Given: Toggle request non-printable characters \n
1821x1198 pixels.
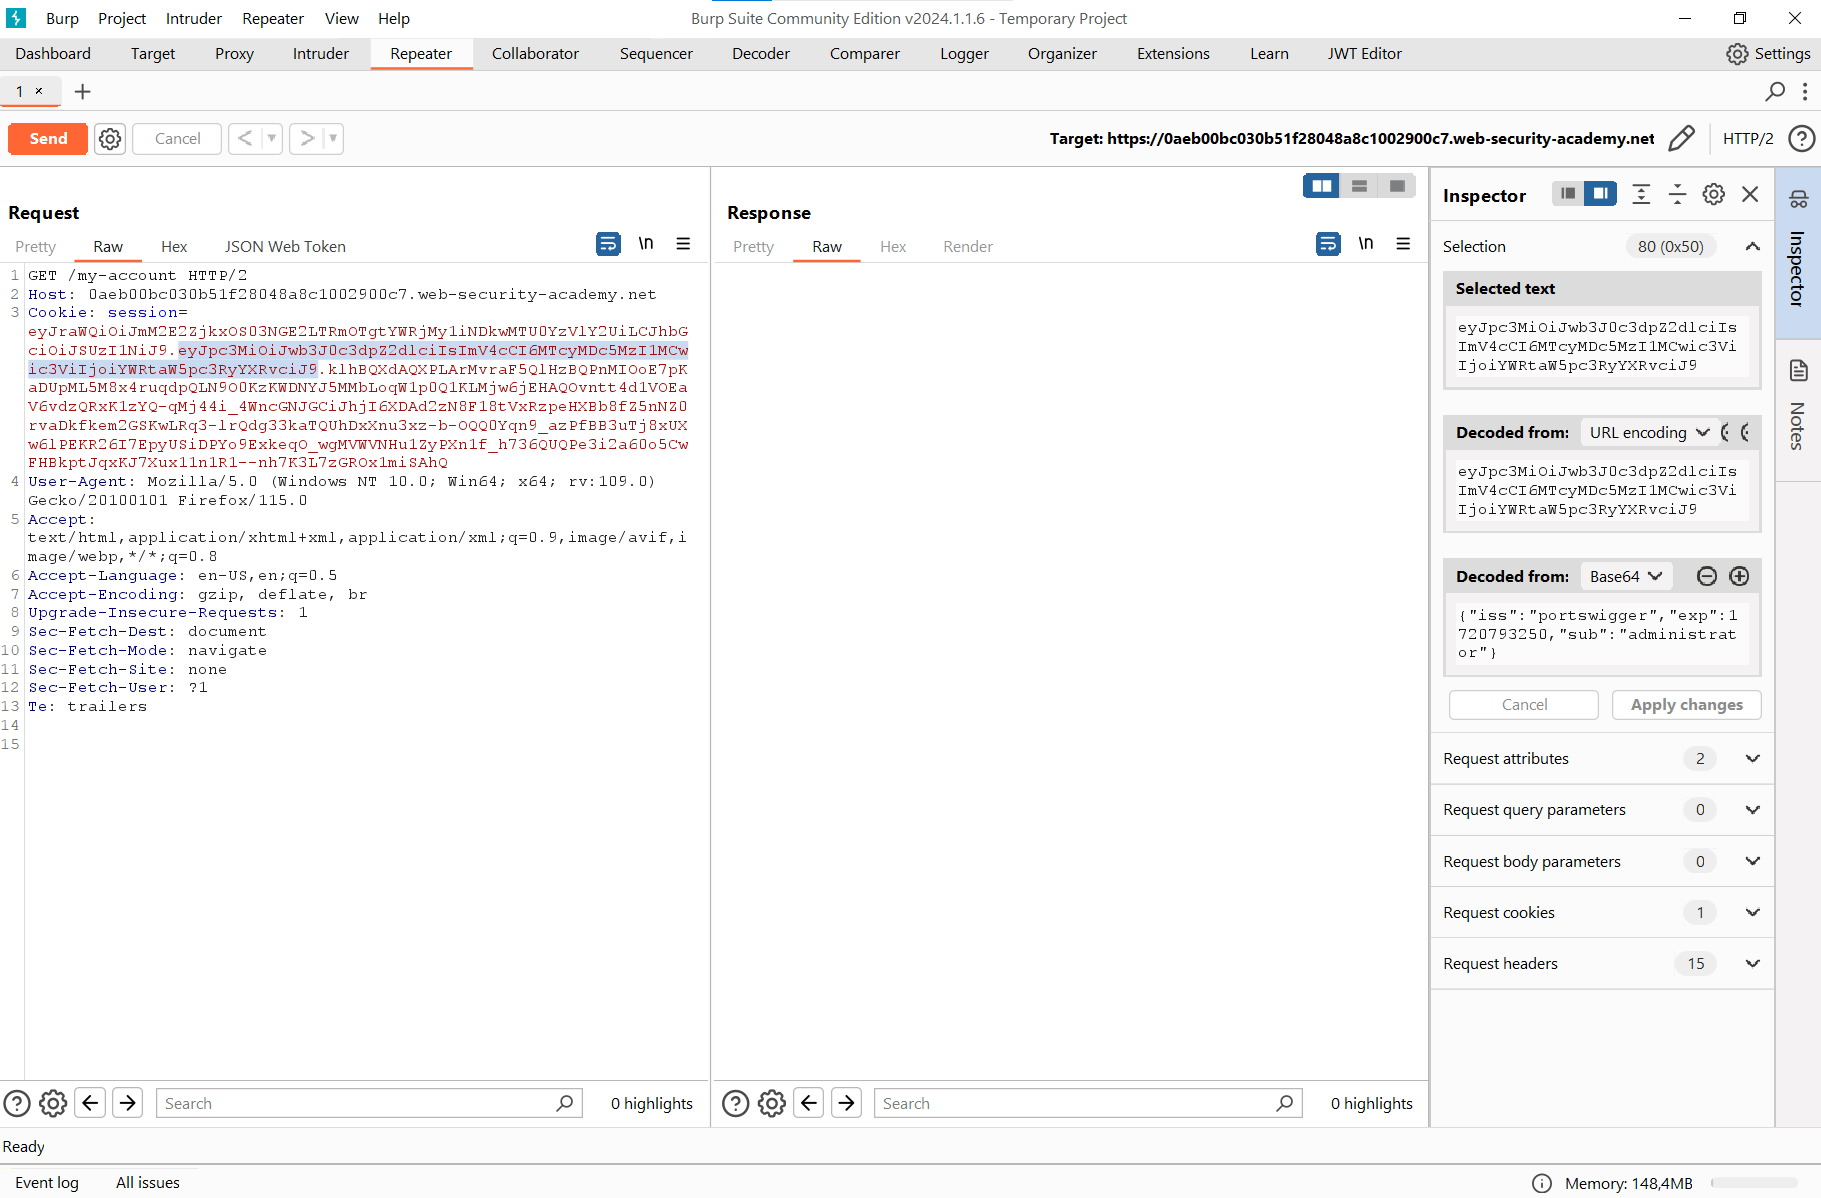Looking at the screenshot, I should point(646,244).
